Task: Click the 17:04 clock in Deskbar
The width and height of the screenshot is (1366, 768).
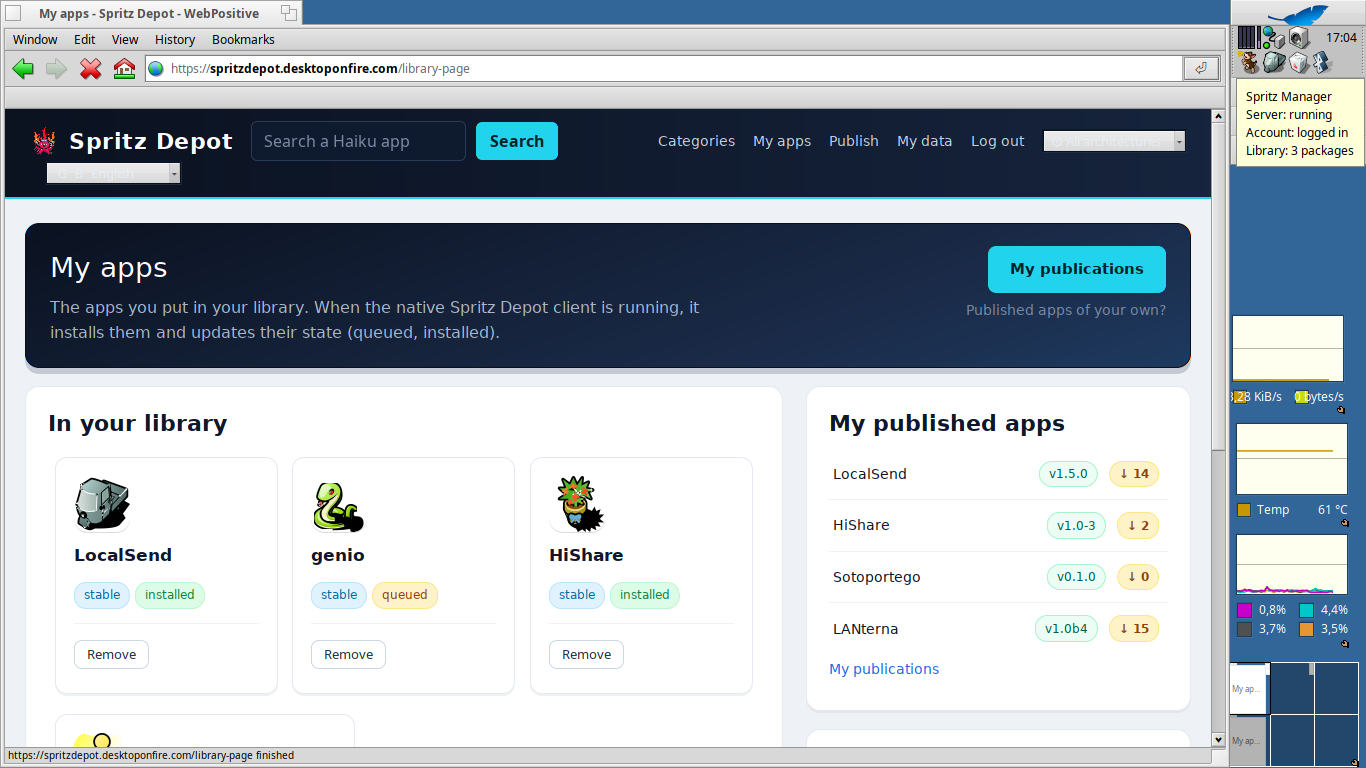Action: [1341, 38]
